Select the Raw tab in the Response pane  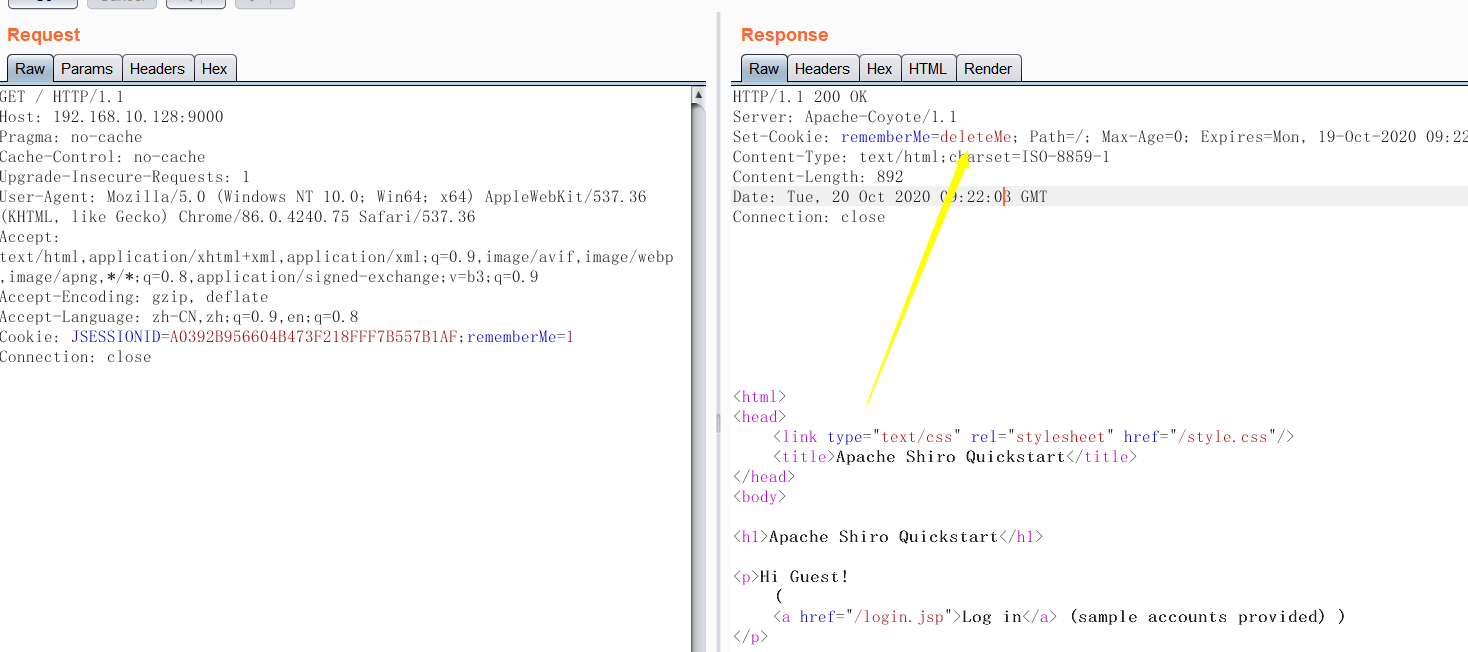tap(764, 69)
